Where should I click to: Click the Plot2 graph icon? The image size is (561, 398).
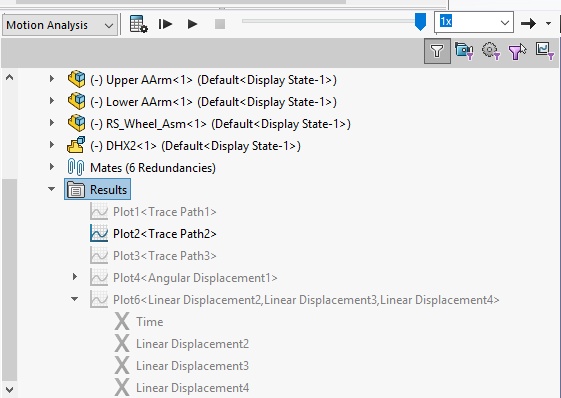(x=99, y=233)
